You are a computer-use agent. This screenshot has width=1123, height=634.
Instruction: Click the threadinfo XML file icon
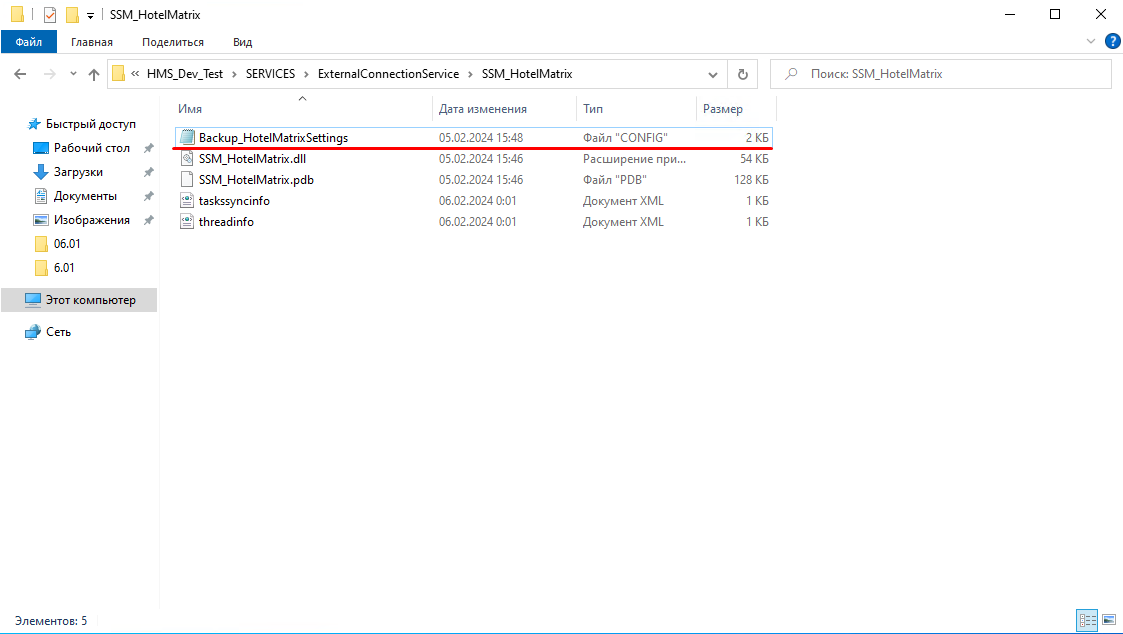pos(187,222)
